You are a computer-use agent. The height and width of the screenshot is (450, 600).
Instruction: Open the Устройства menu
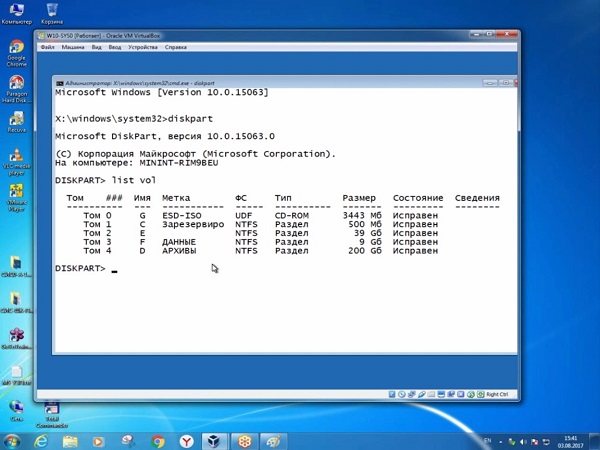coord(143,47)
